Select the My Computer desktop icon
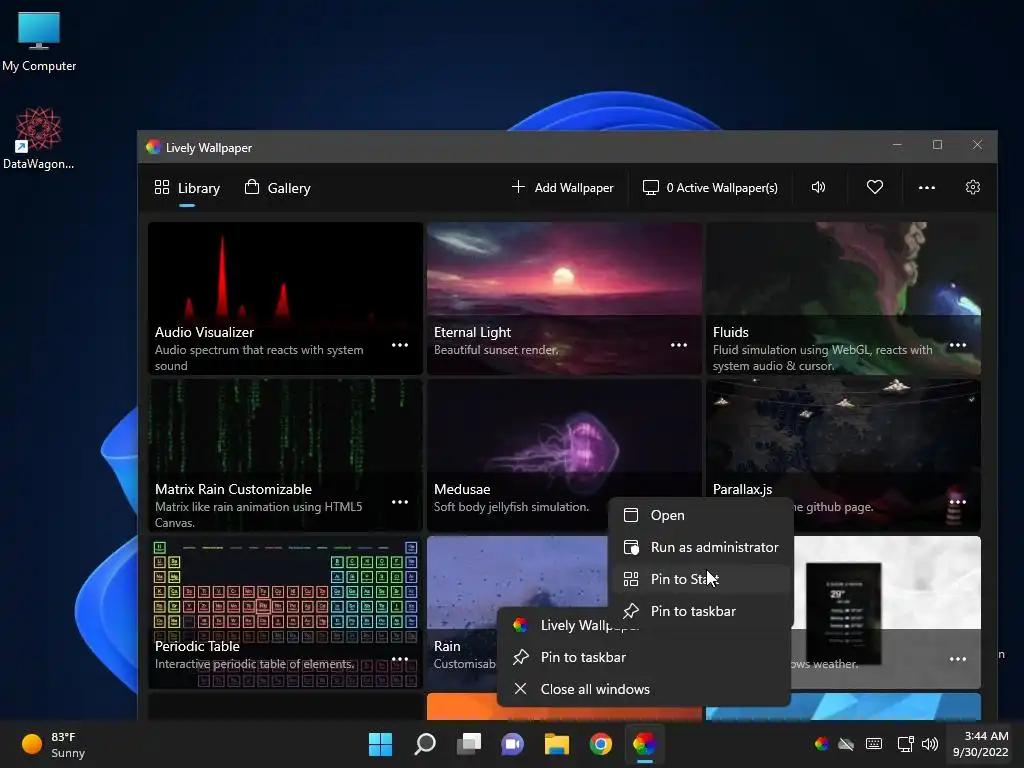The height and width of the screenshot is (768, 1024). pos(39,41)
